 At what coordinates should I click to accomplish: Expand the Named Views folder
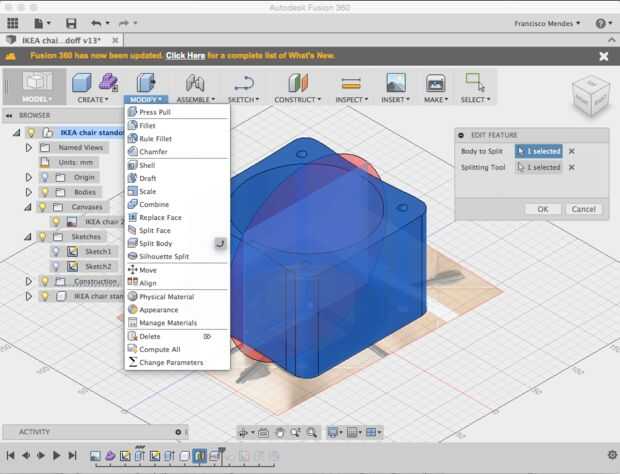click(28, 147)
